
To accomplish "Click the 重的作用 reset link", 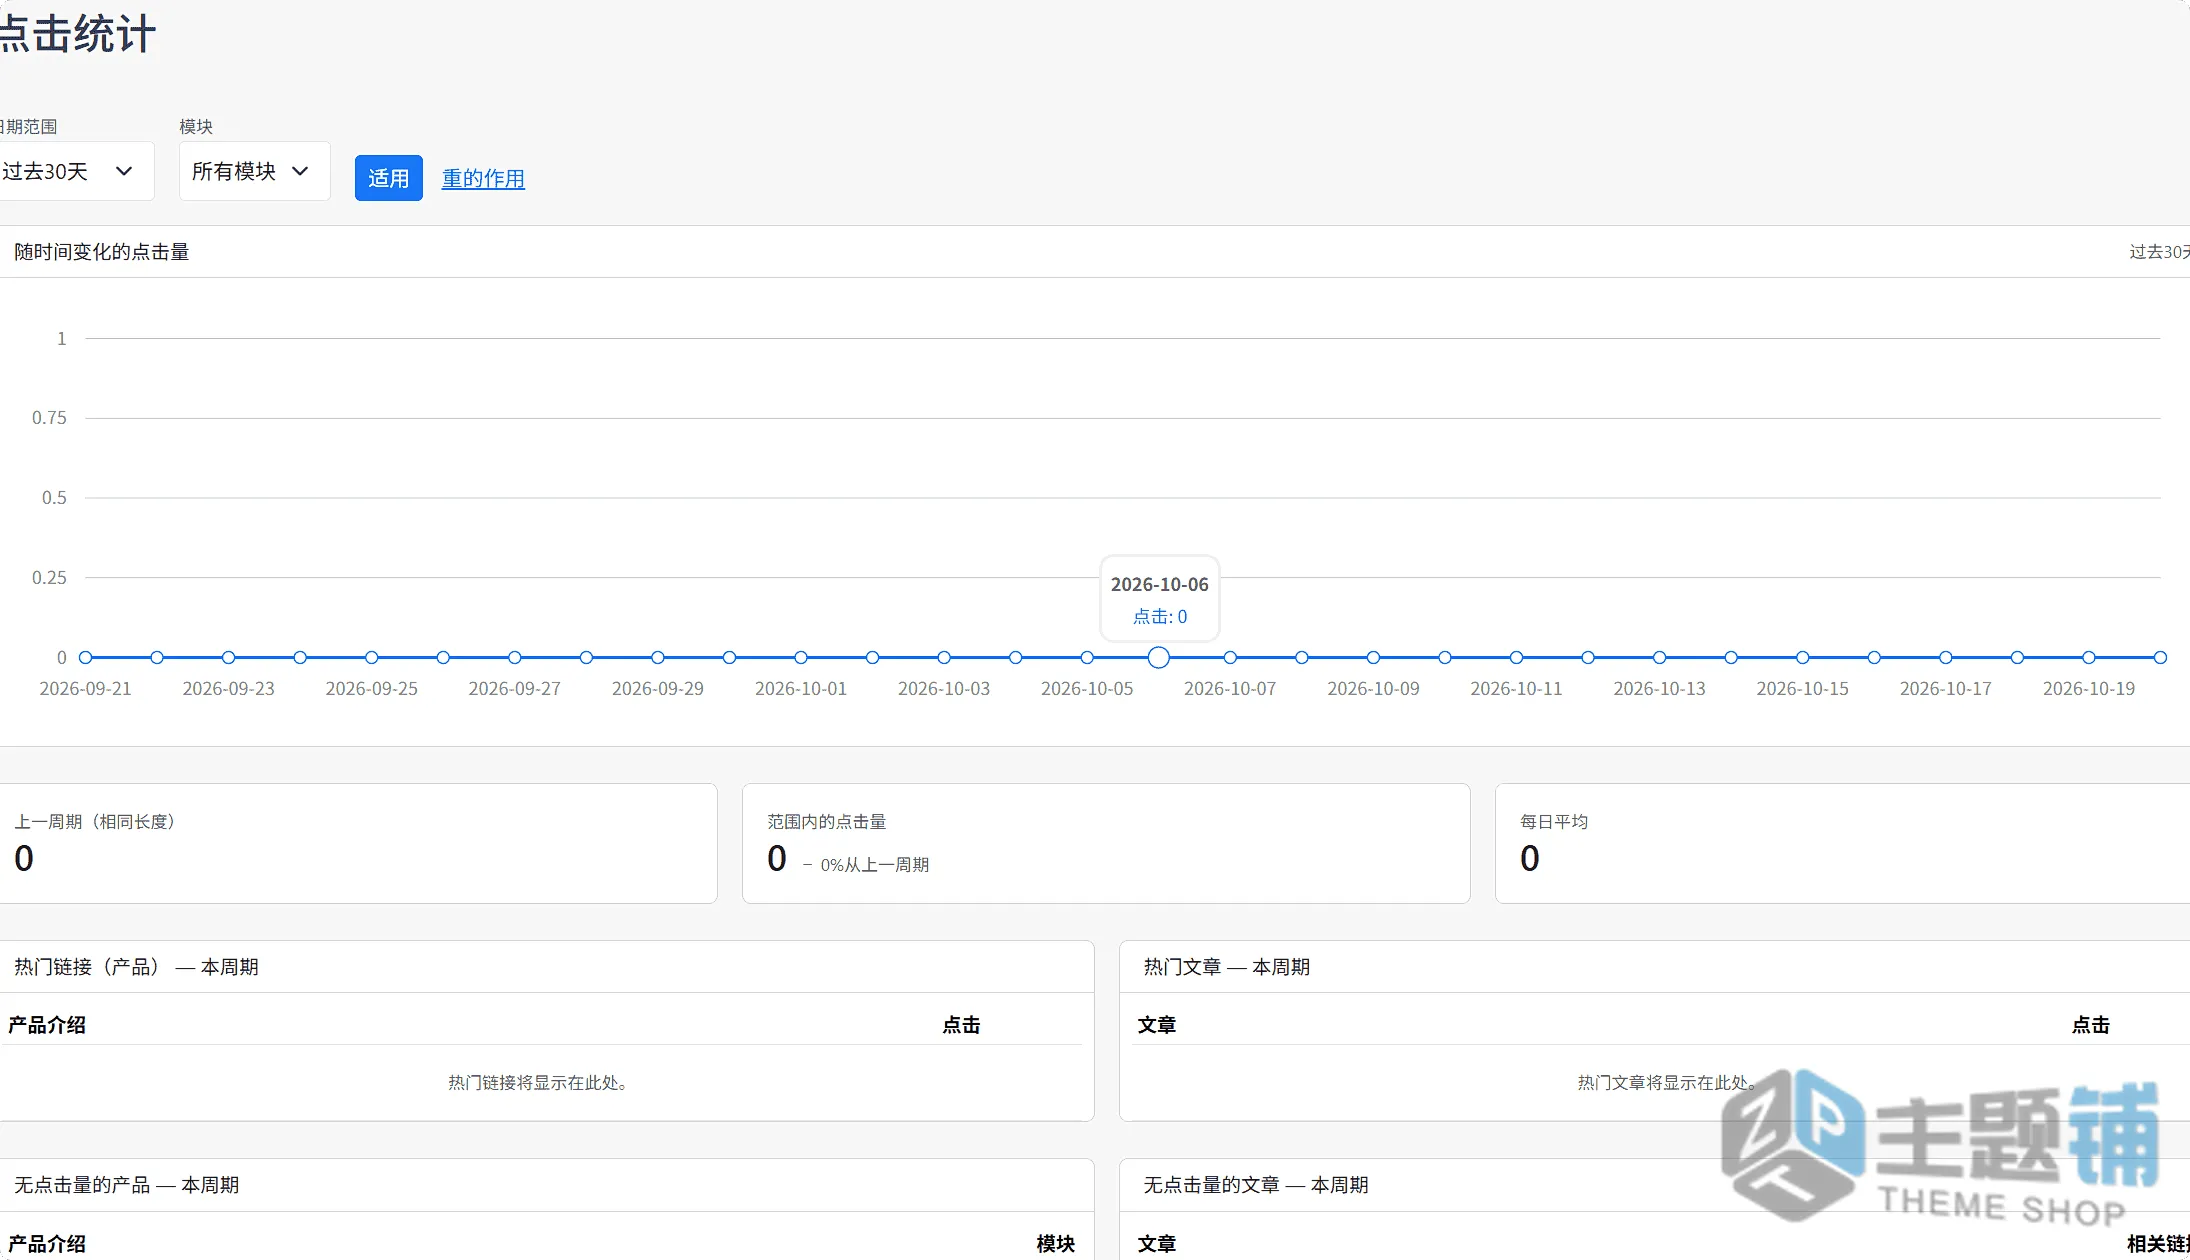I will (x=483, y=178).
